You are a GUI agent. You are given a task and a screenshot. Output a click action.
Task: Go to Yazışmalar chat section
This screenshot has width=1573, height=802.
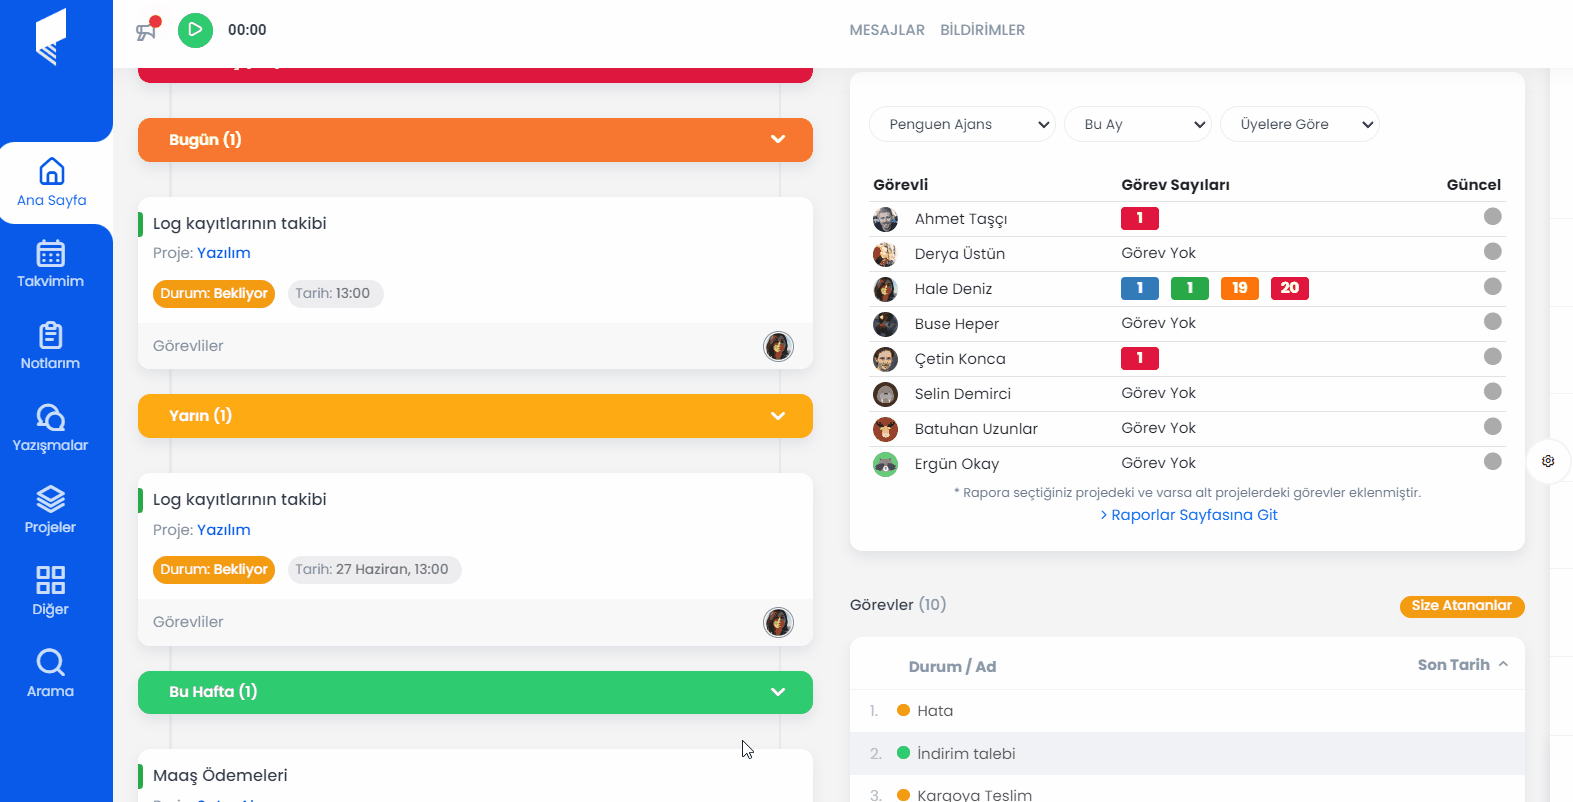[x=50, y=428]
